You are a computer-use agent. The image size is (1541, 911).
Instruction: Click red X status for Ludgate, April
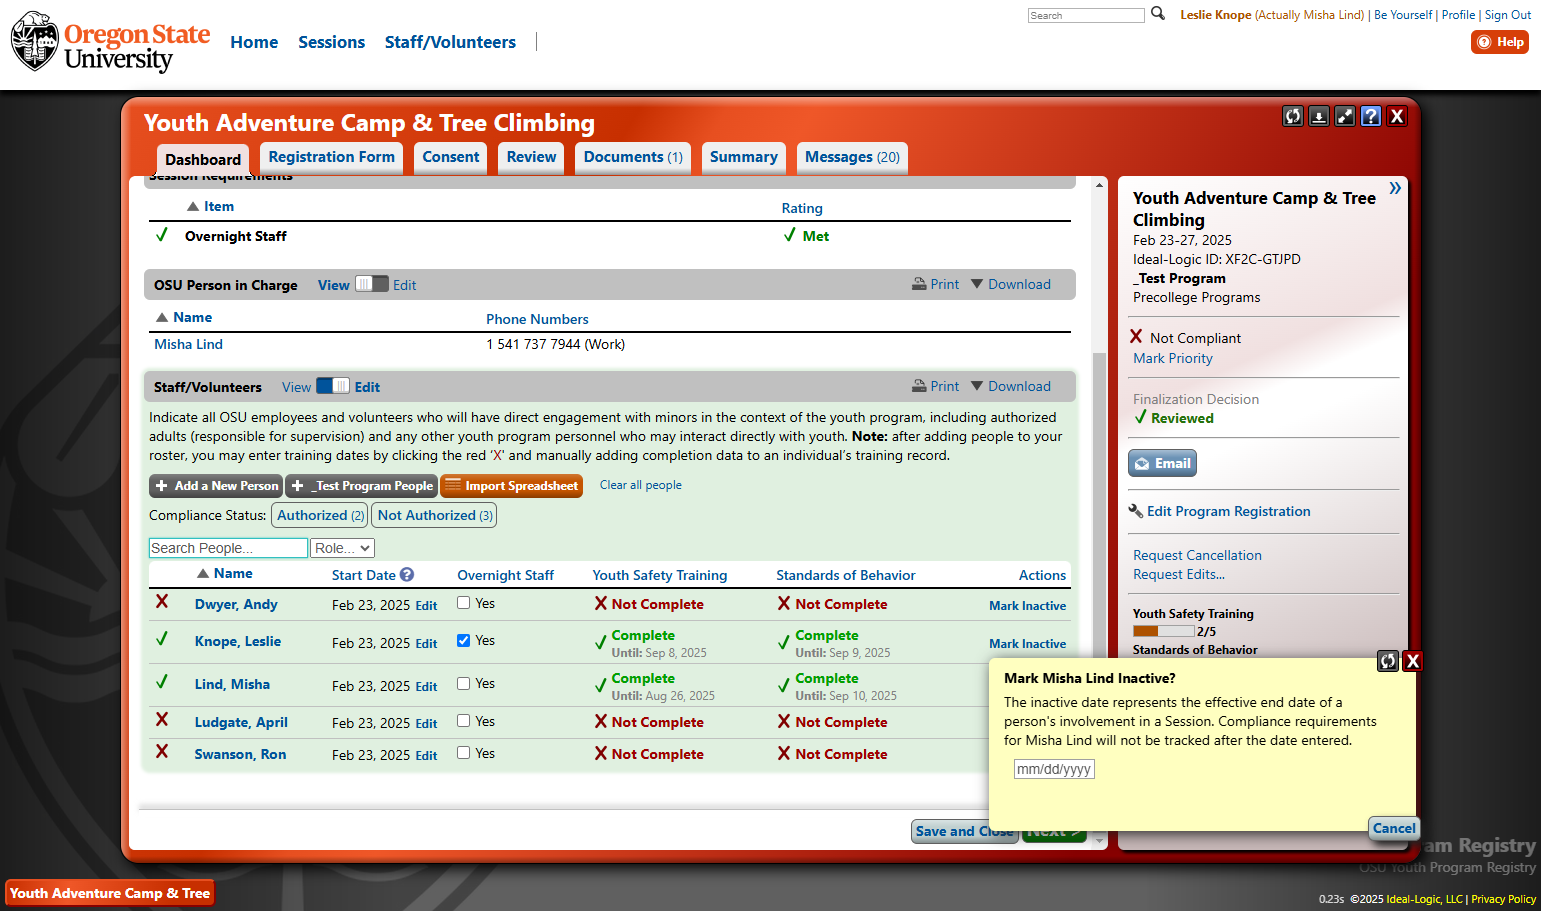(x=162, y=720)
